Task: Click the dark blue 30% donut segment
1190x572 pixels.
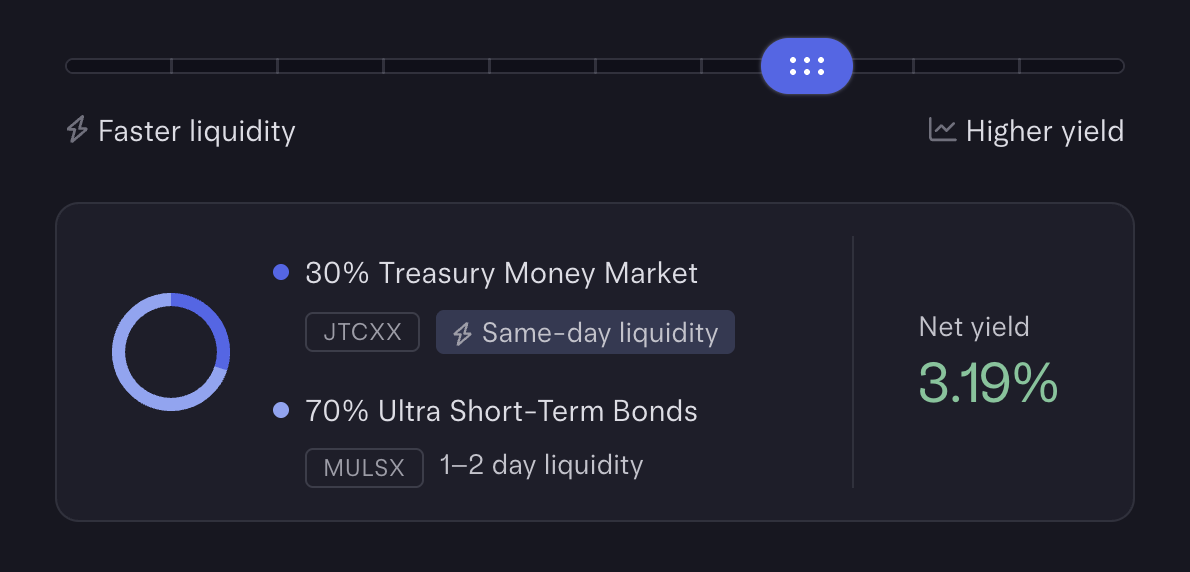Action: pos(214,324)
